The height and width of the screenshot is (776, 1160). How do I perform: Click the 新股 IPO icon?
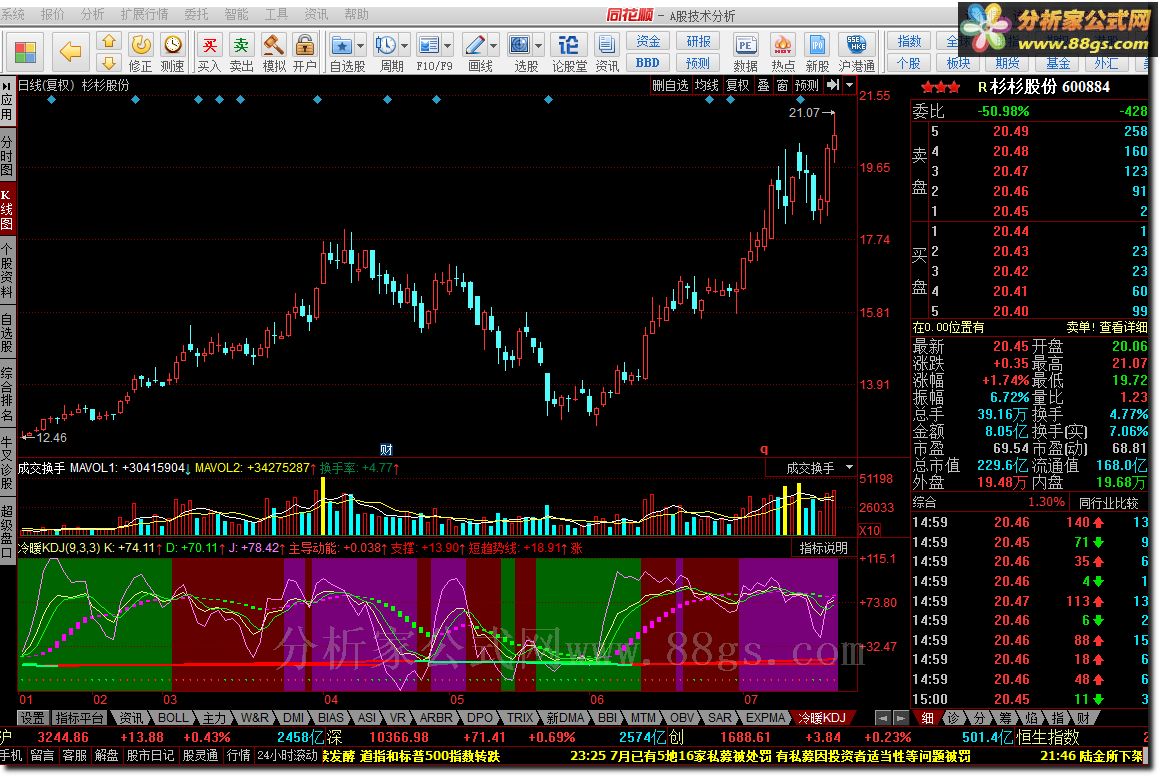click(x=817, y=45)
